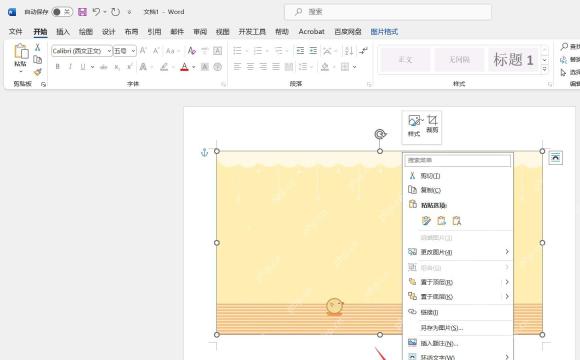Screen dimensions: 580x360
Task: Toggle the AutoSave switch
Action: (61, 12)
